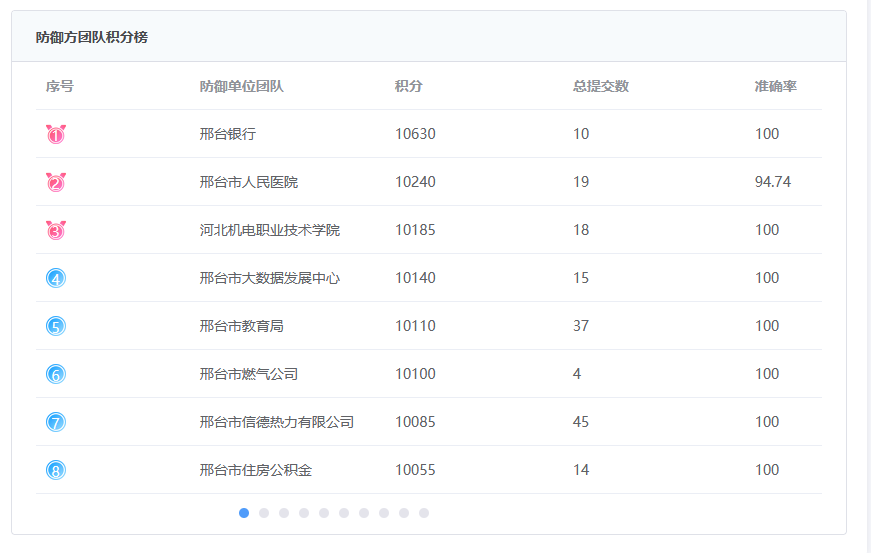871x553 pixels.
Task: Select the first active pagination dot
Action: [244, 513]
